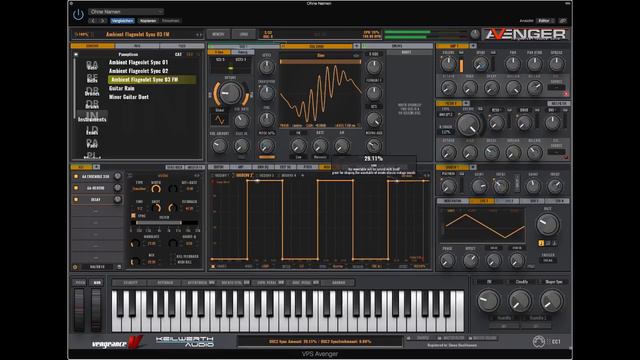The image size is (640, 360).
Task: Open the LFO trigger mode dropdown
Action: click(548, 260)
